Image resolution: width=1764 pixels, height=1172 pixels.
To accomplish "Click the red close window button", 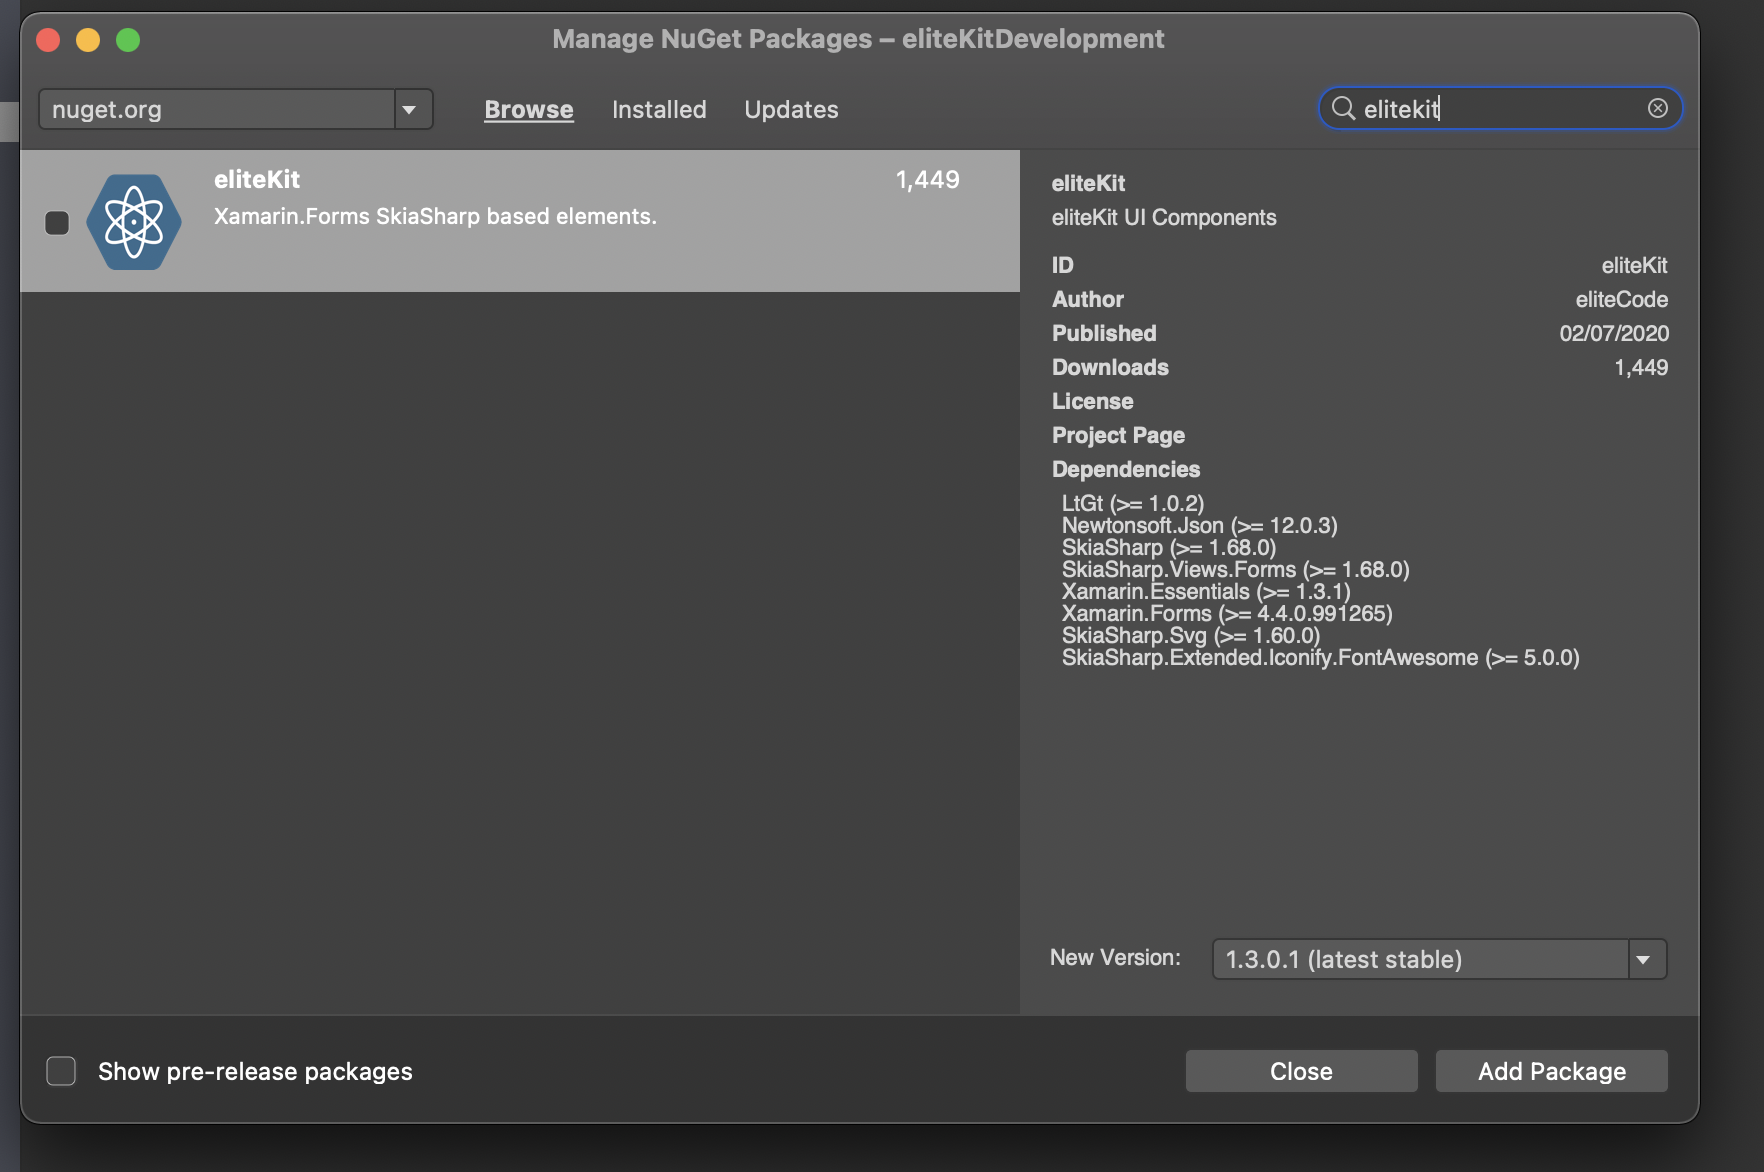I will 48,40.
